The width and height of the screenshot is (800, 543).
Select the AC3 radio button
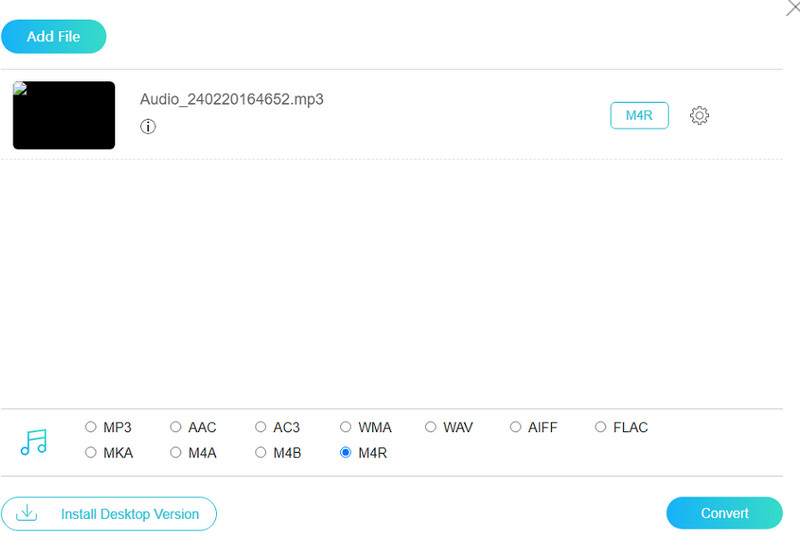coord(261,427)
